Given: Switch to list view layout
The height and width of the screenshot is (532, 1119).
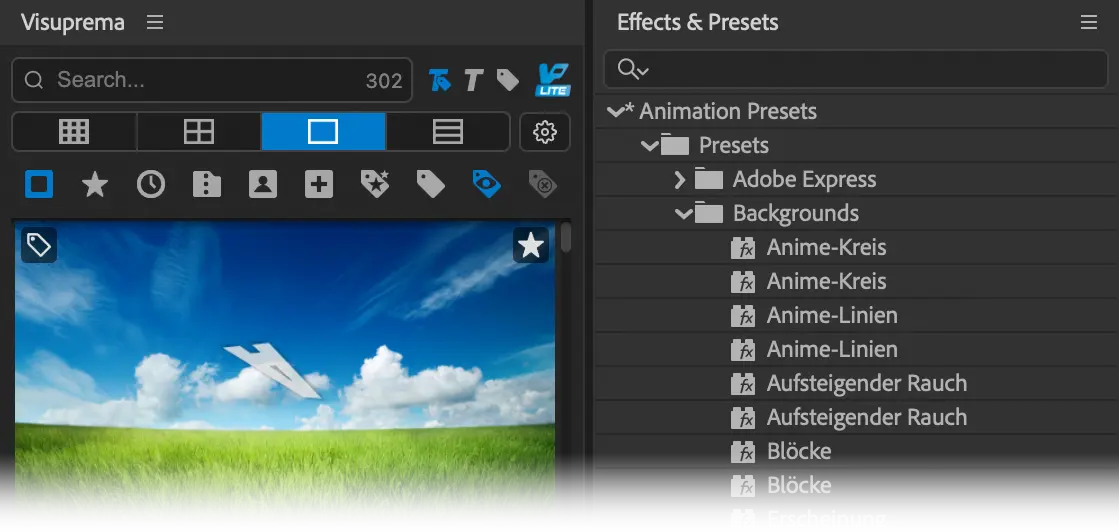Looking at the screenshot, I should (448, 131).
